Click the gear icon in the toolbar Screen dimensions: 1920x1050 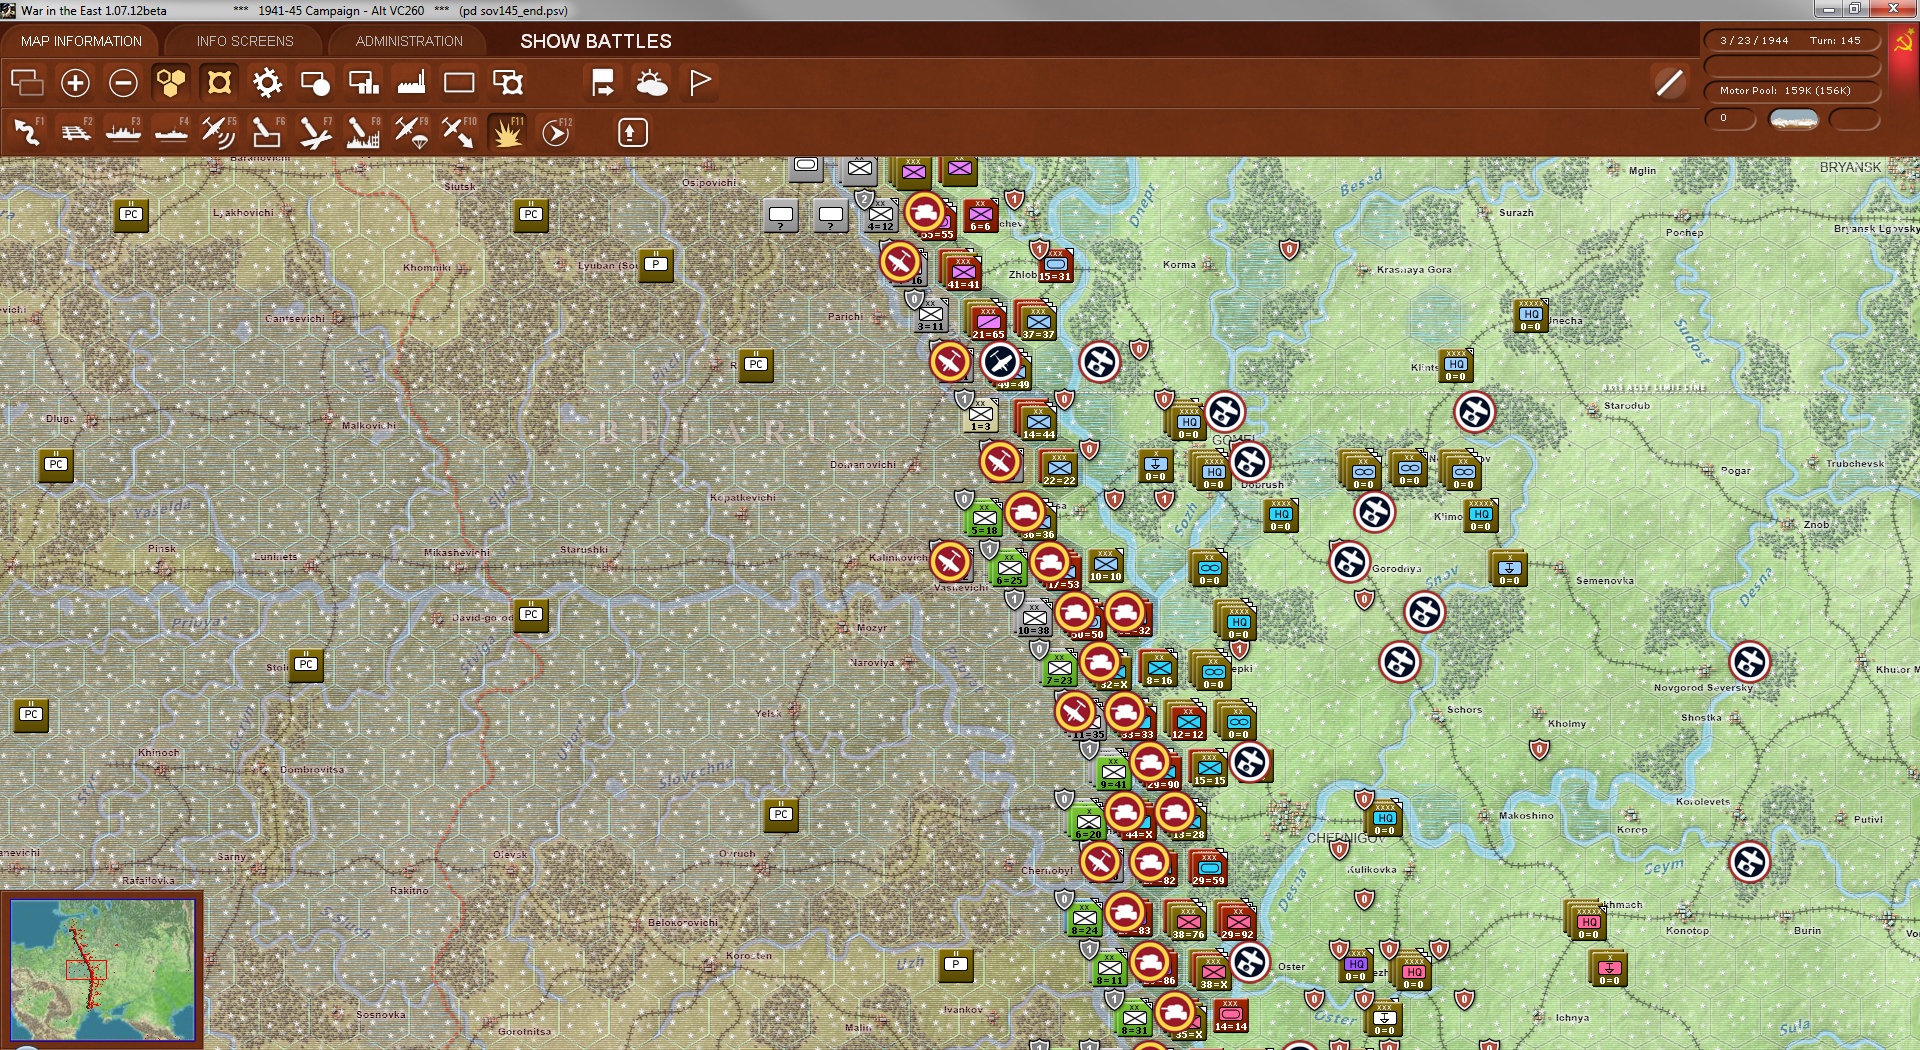click(x=267, y=82)
